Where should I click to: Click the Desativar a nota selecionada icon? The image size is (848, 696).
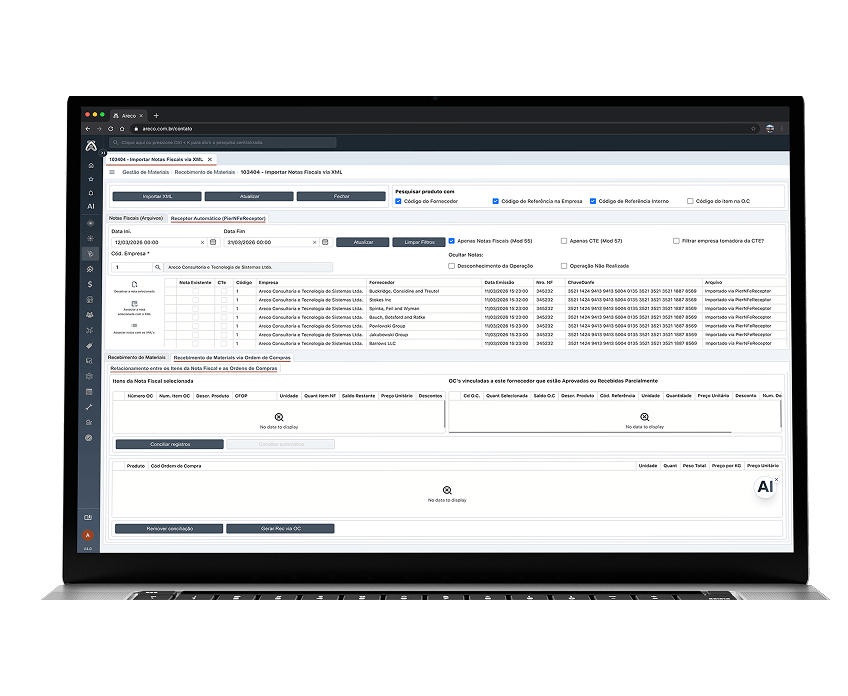click(x=134, y=284)
